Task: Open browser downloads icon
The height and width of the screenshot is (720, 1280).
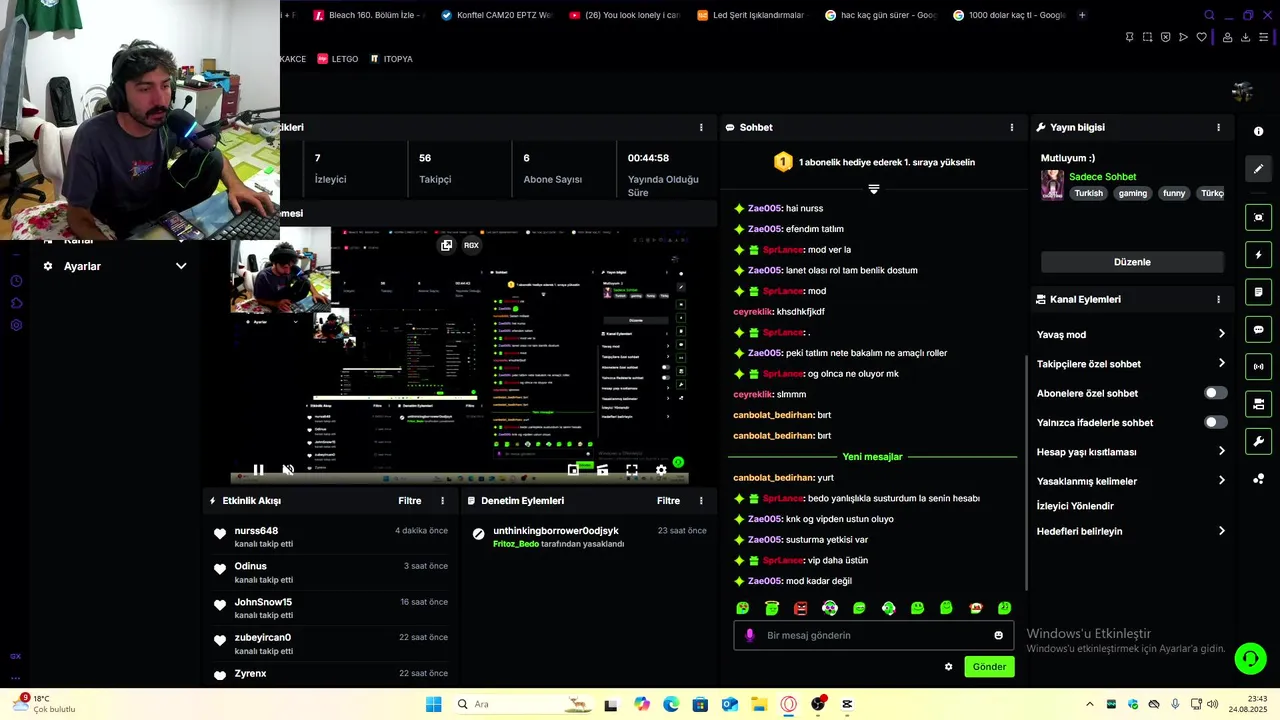Action: (x=1246, y=37)
